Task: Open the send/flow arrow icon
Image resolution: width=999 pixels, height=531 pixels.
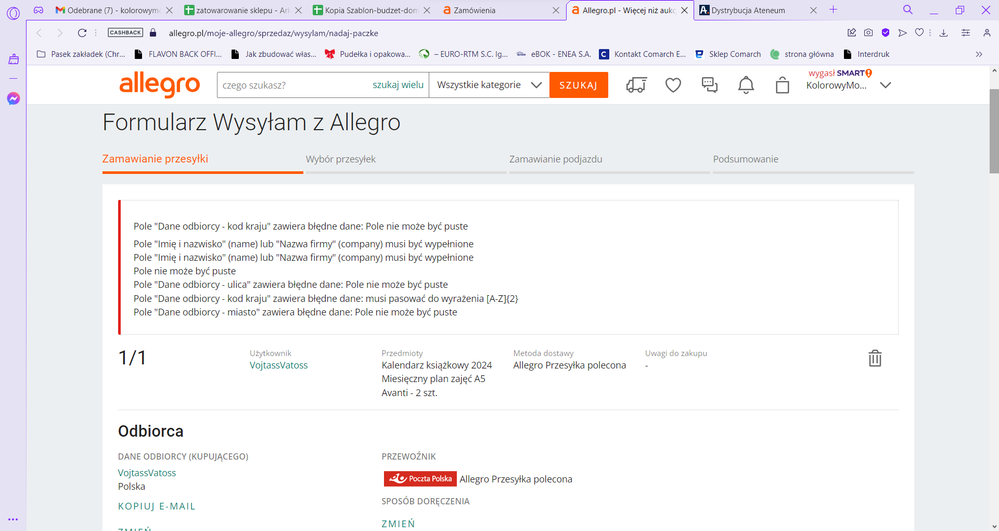Action: click(x=902, y=33)
